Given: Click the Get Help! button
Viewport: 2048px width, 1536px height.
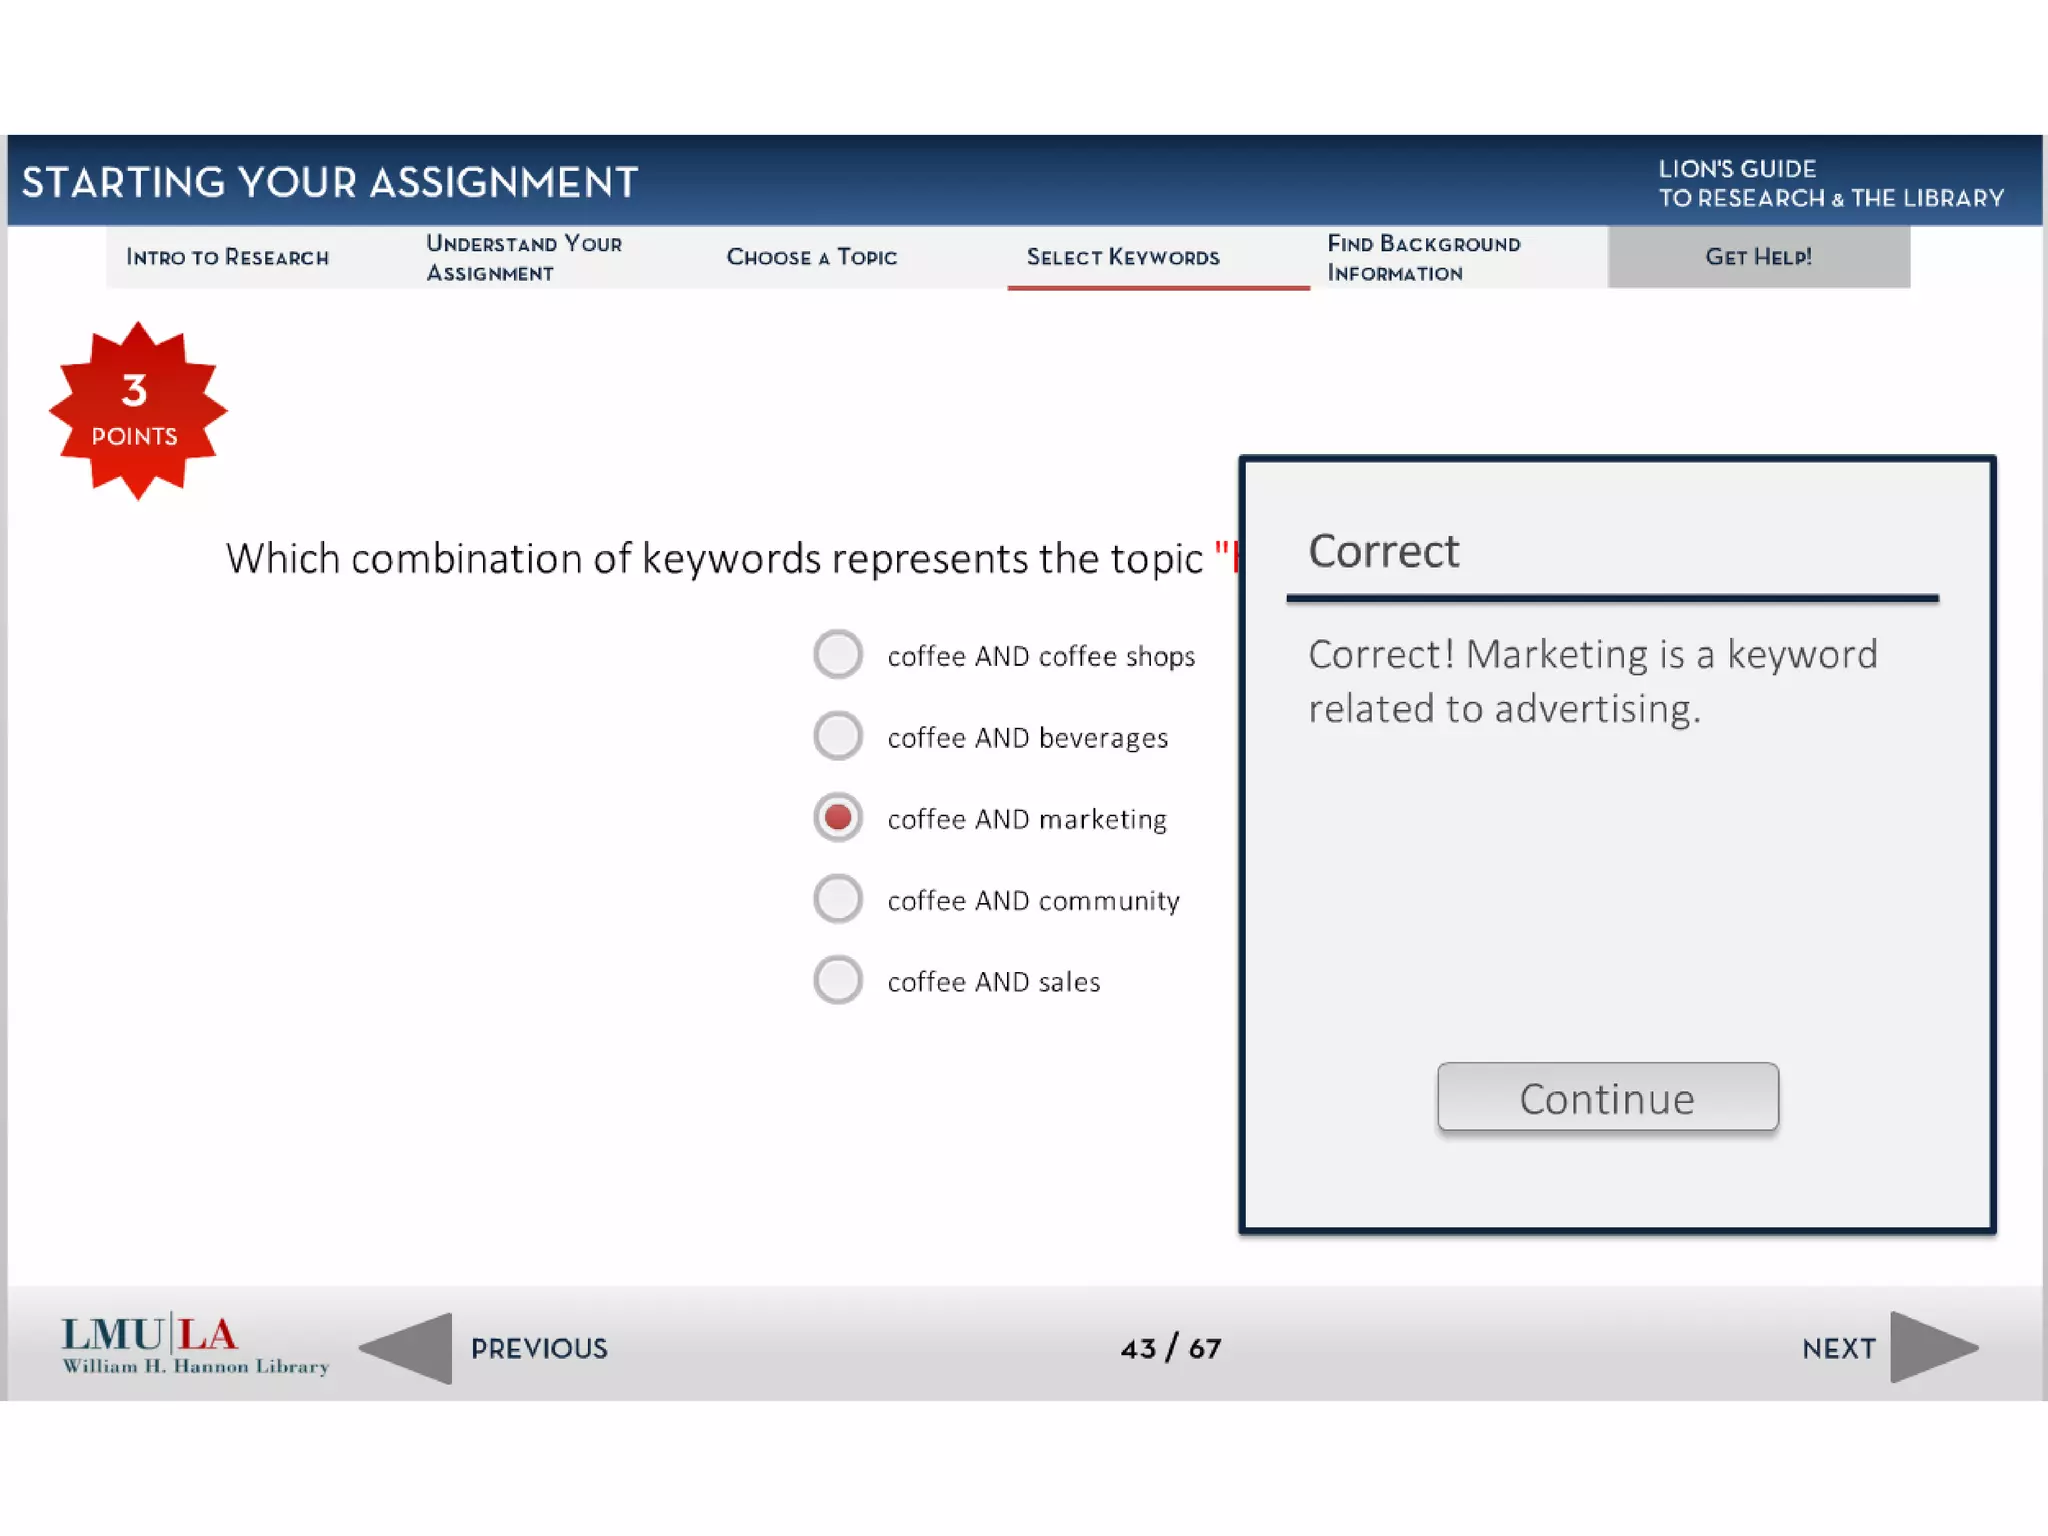Looking at the screenshot, I should [x=1758, y=257].
